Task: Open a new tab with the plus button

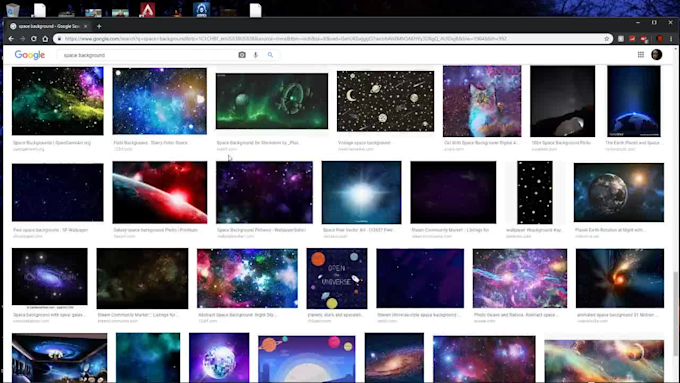Action: click(x=99, y=26)
